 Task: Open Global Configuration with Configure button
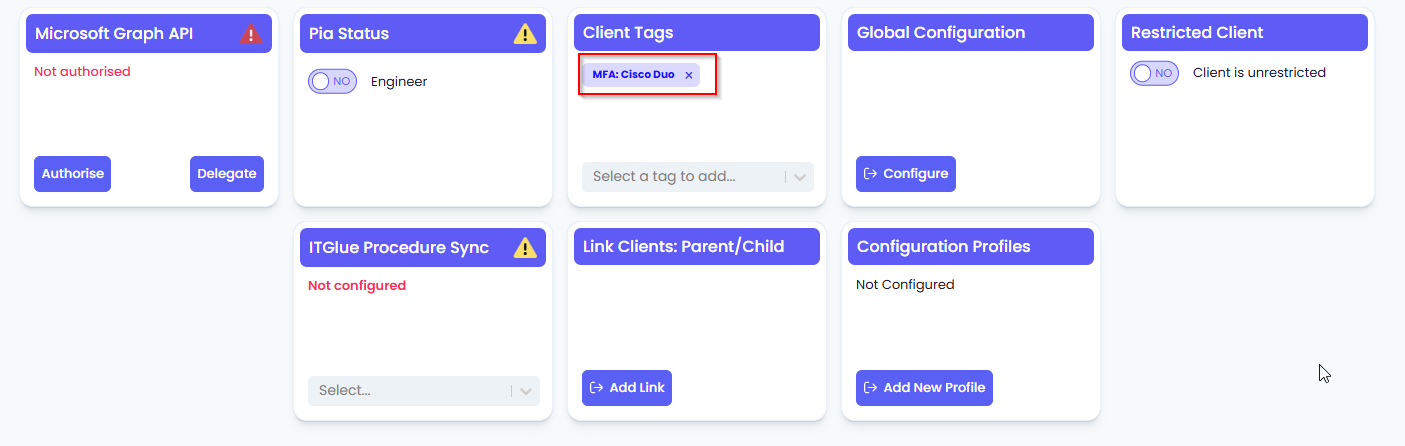tap(906, 174)
